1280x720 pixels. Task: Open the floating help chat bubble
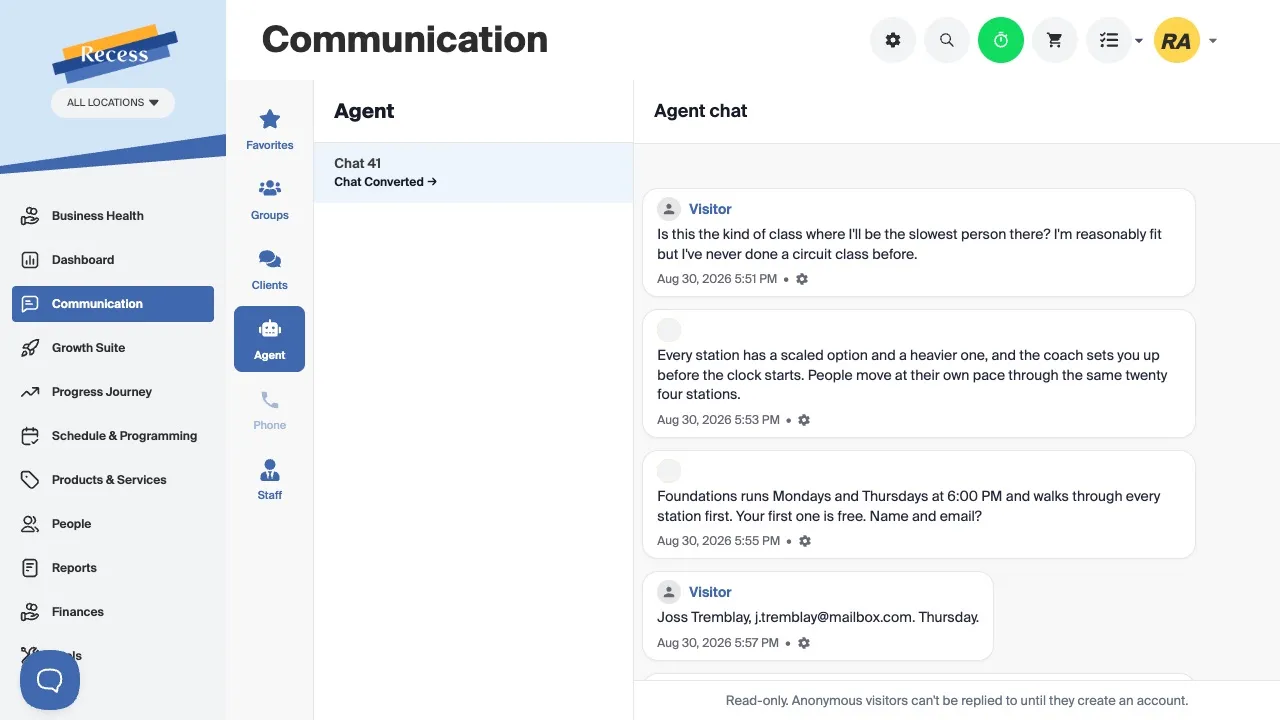coord(50,680)
